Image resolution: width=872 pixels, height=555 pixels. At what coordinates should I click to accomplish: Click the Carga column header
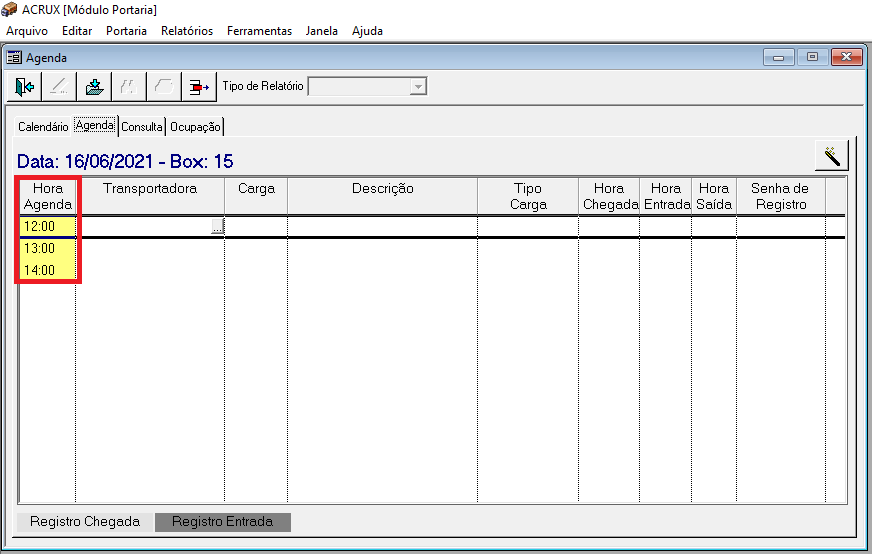coord(256,196)
